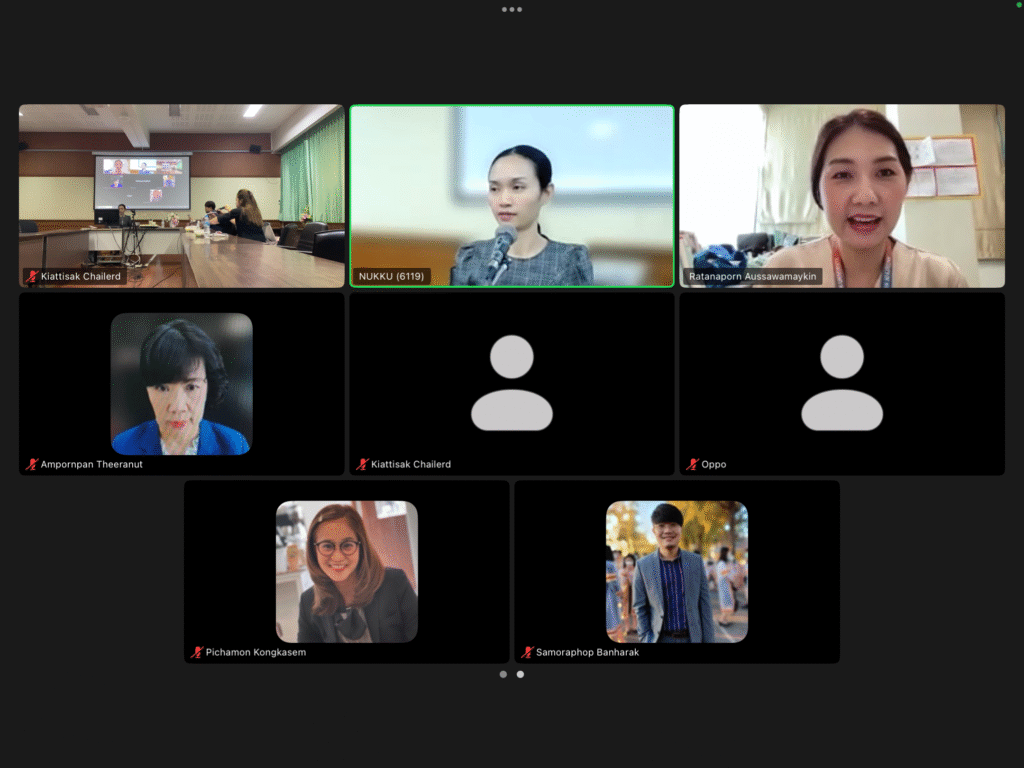Select Samoraphop Banharak's profile photo
Screen dimensions: 1024x768
coord(677,571)
